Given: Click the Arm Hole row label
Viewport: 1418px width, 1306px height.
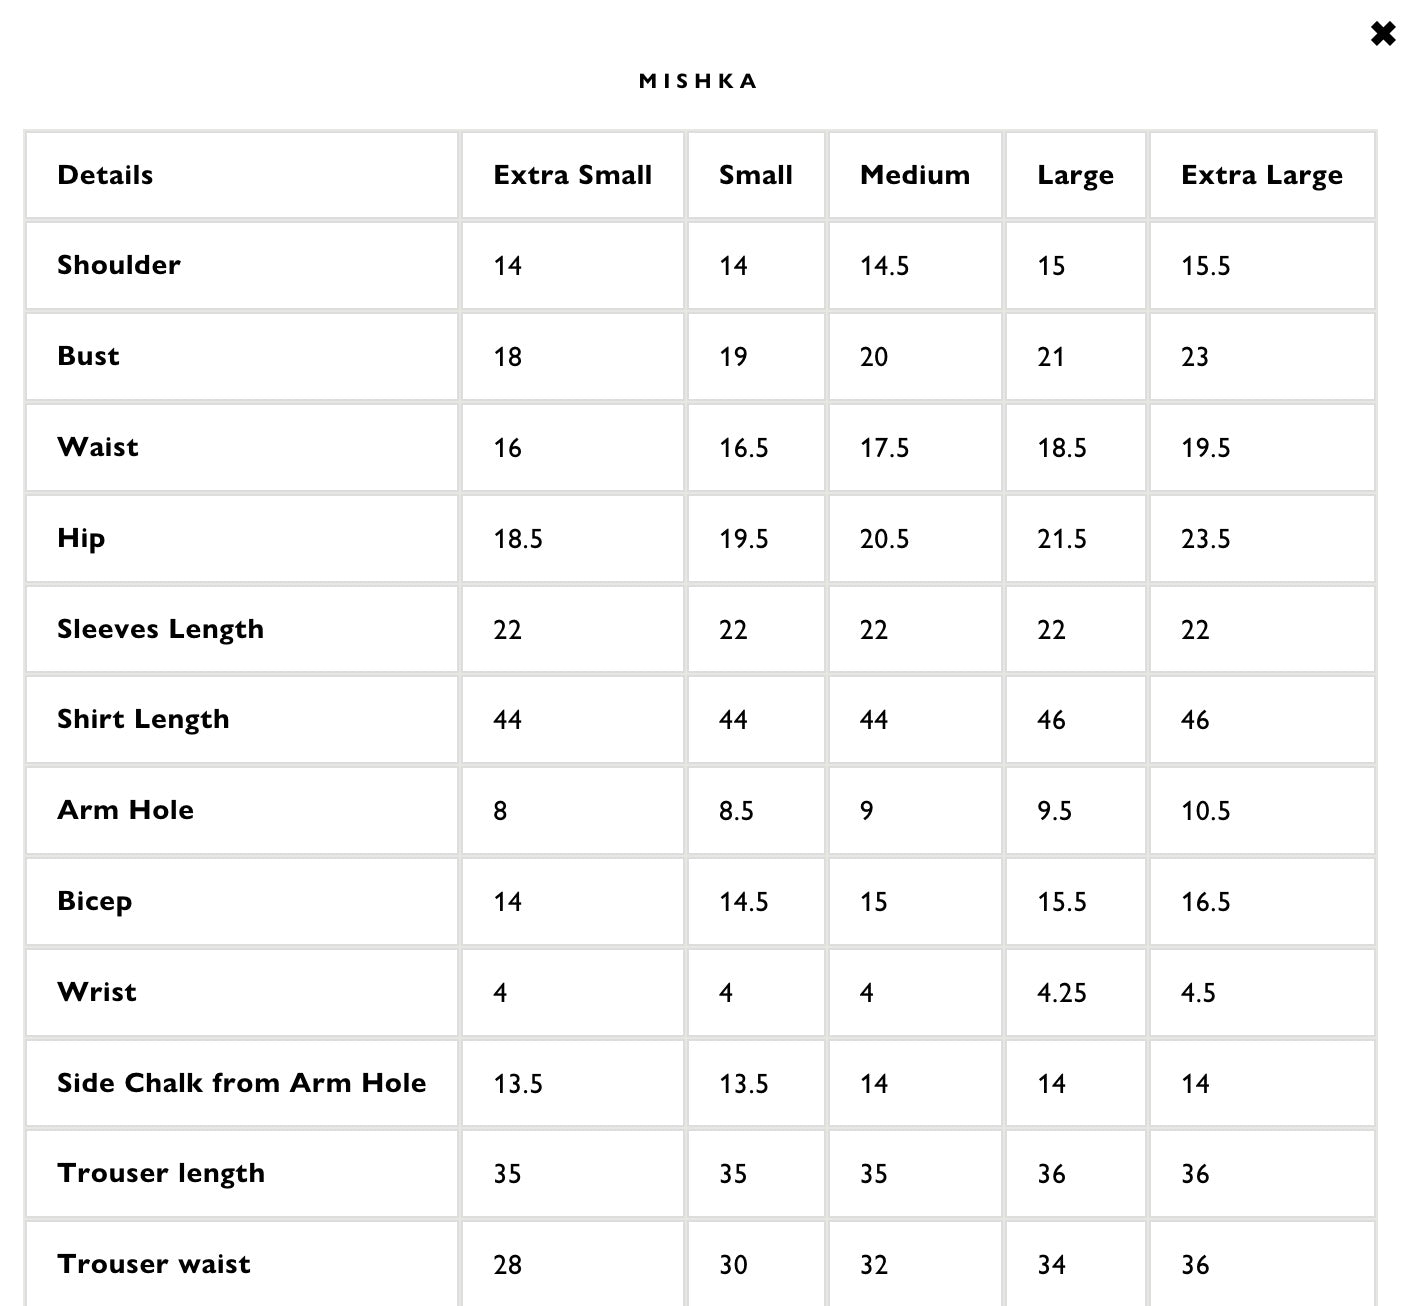Looking at the screenshot, I should pos(125,810).
